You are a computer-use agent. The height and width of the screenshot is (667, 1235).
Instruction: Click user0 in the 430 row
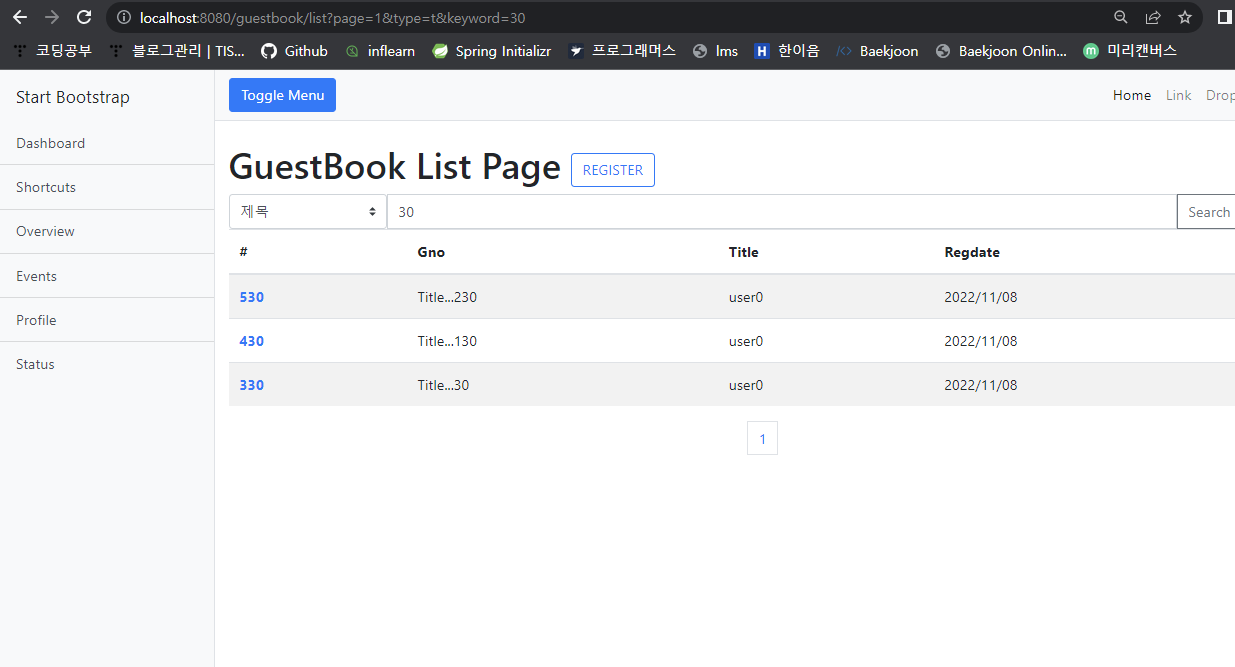point(746,341)
